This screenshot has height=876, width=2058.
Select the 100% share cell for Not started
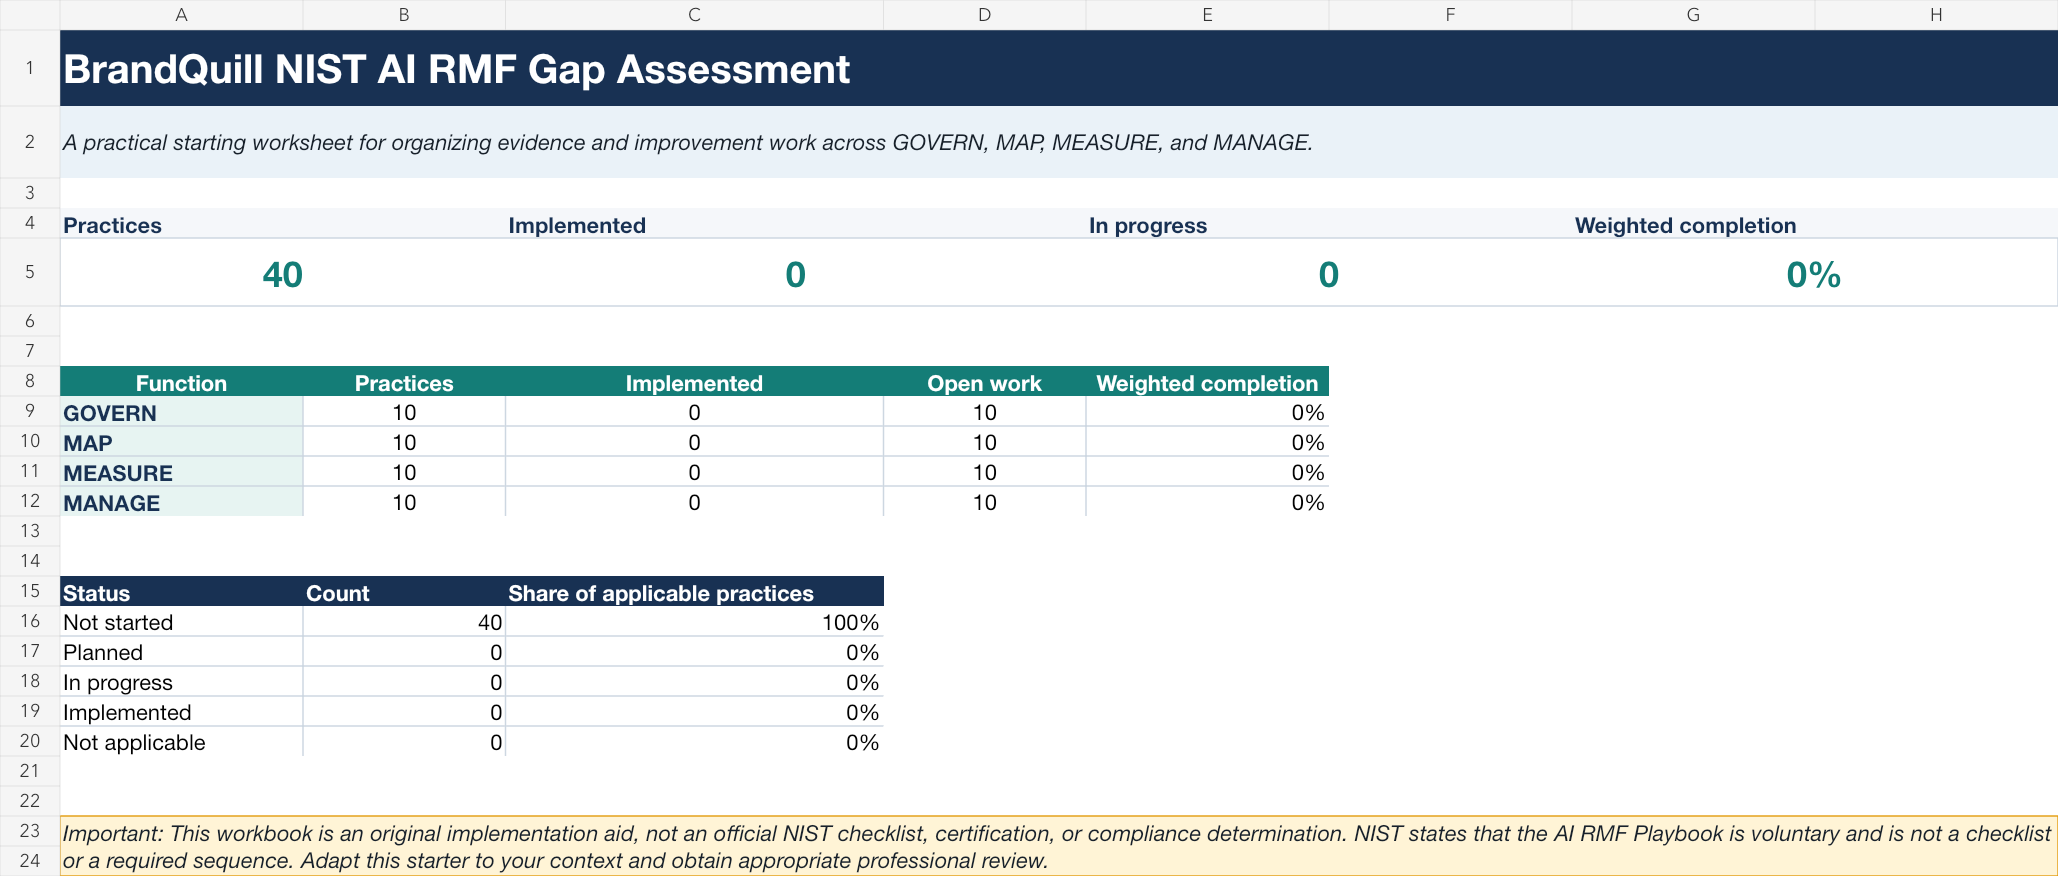694,622
